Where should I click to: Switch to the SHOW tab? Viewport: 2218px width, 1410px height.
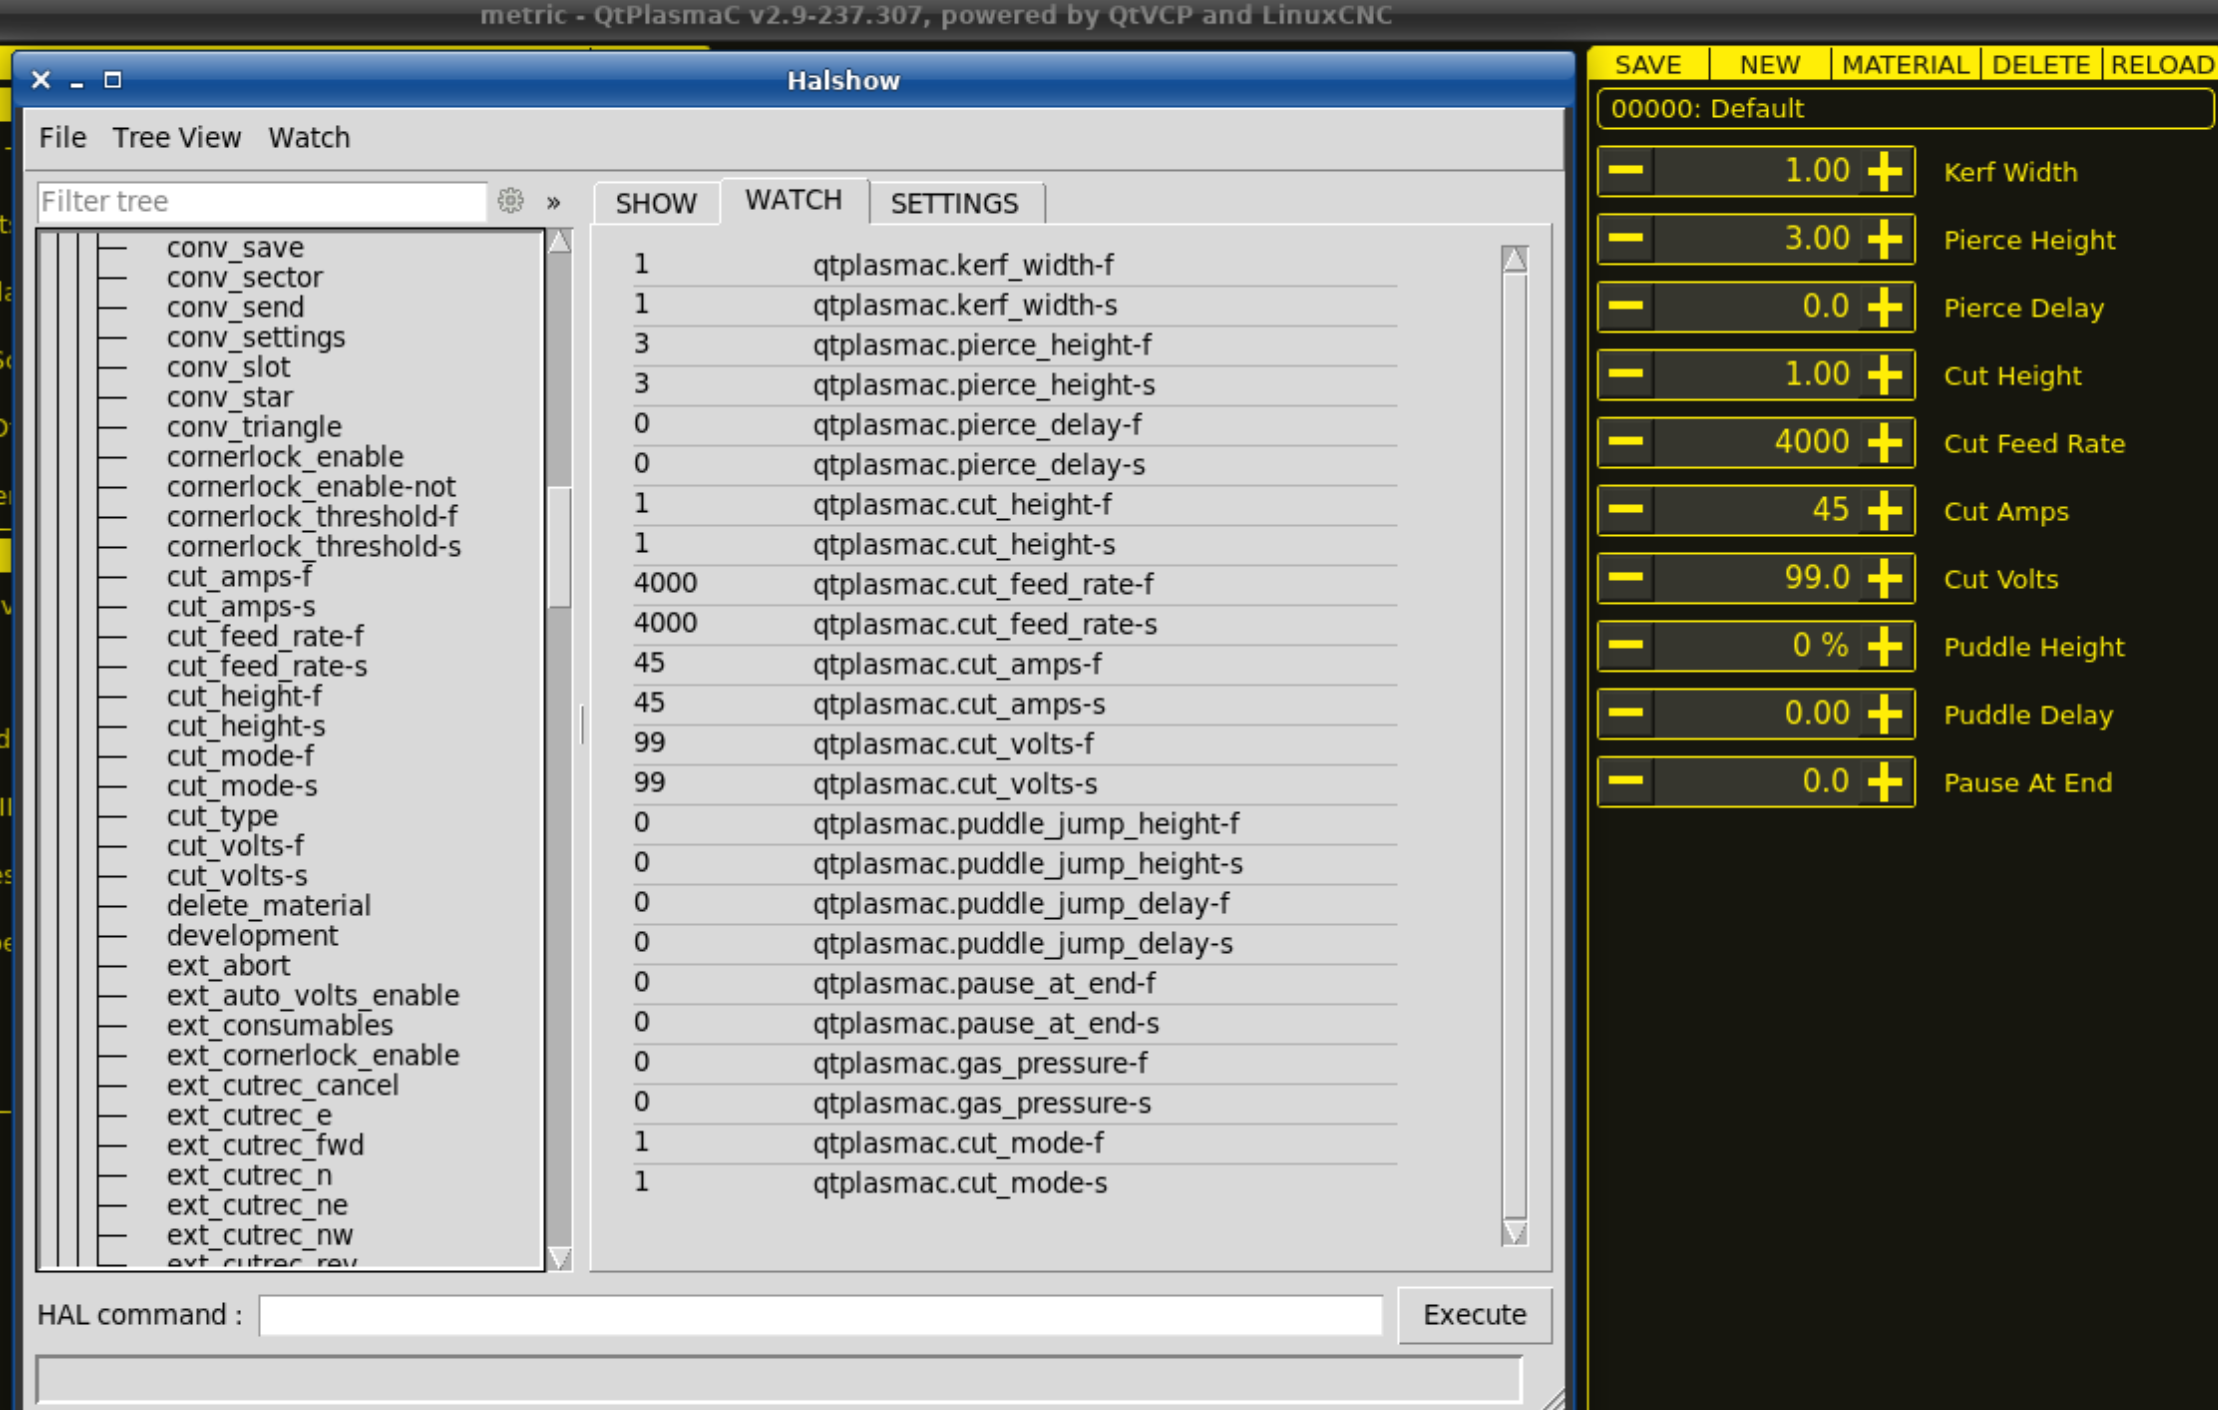click(x=656, y=203)
